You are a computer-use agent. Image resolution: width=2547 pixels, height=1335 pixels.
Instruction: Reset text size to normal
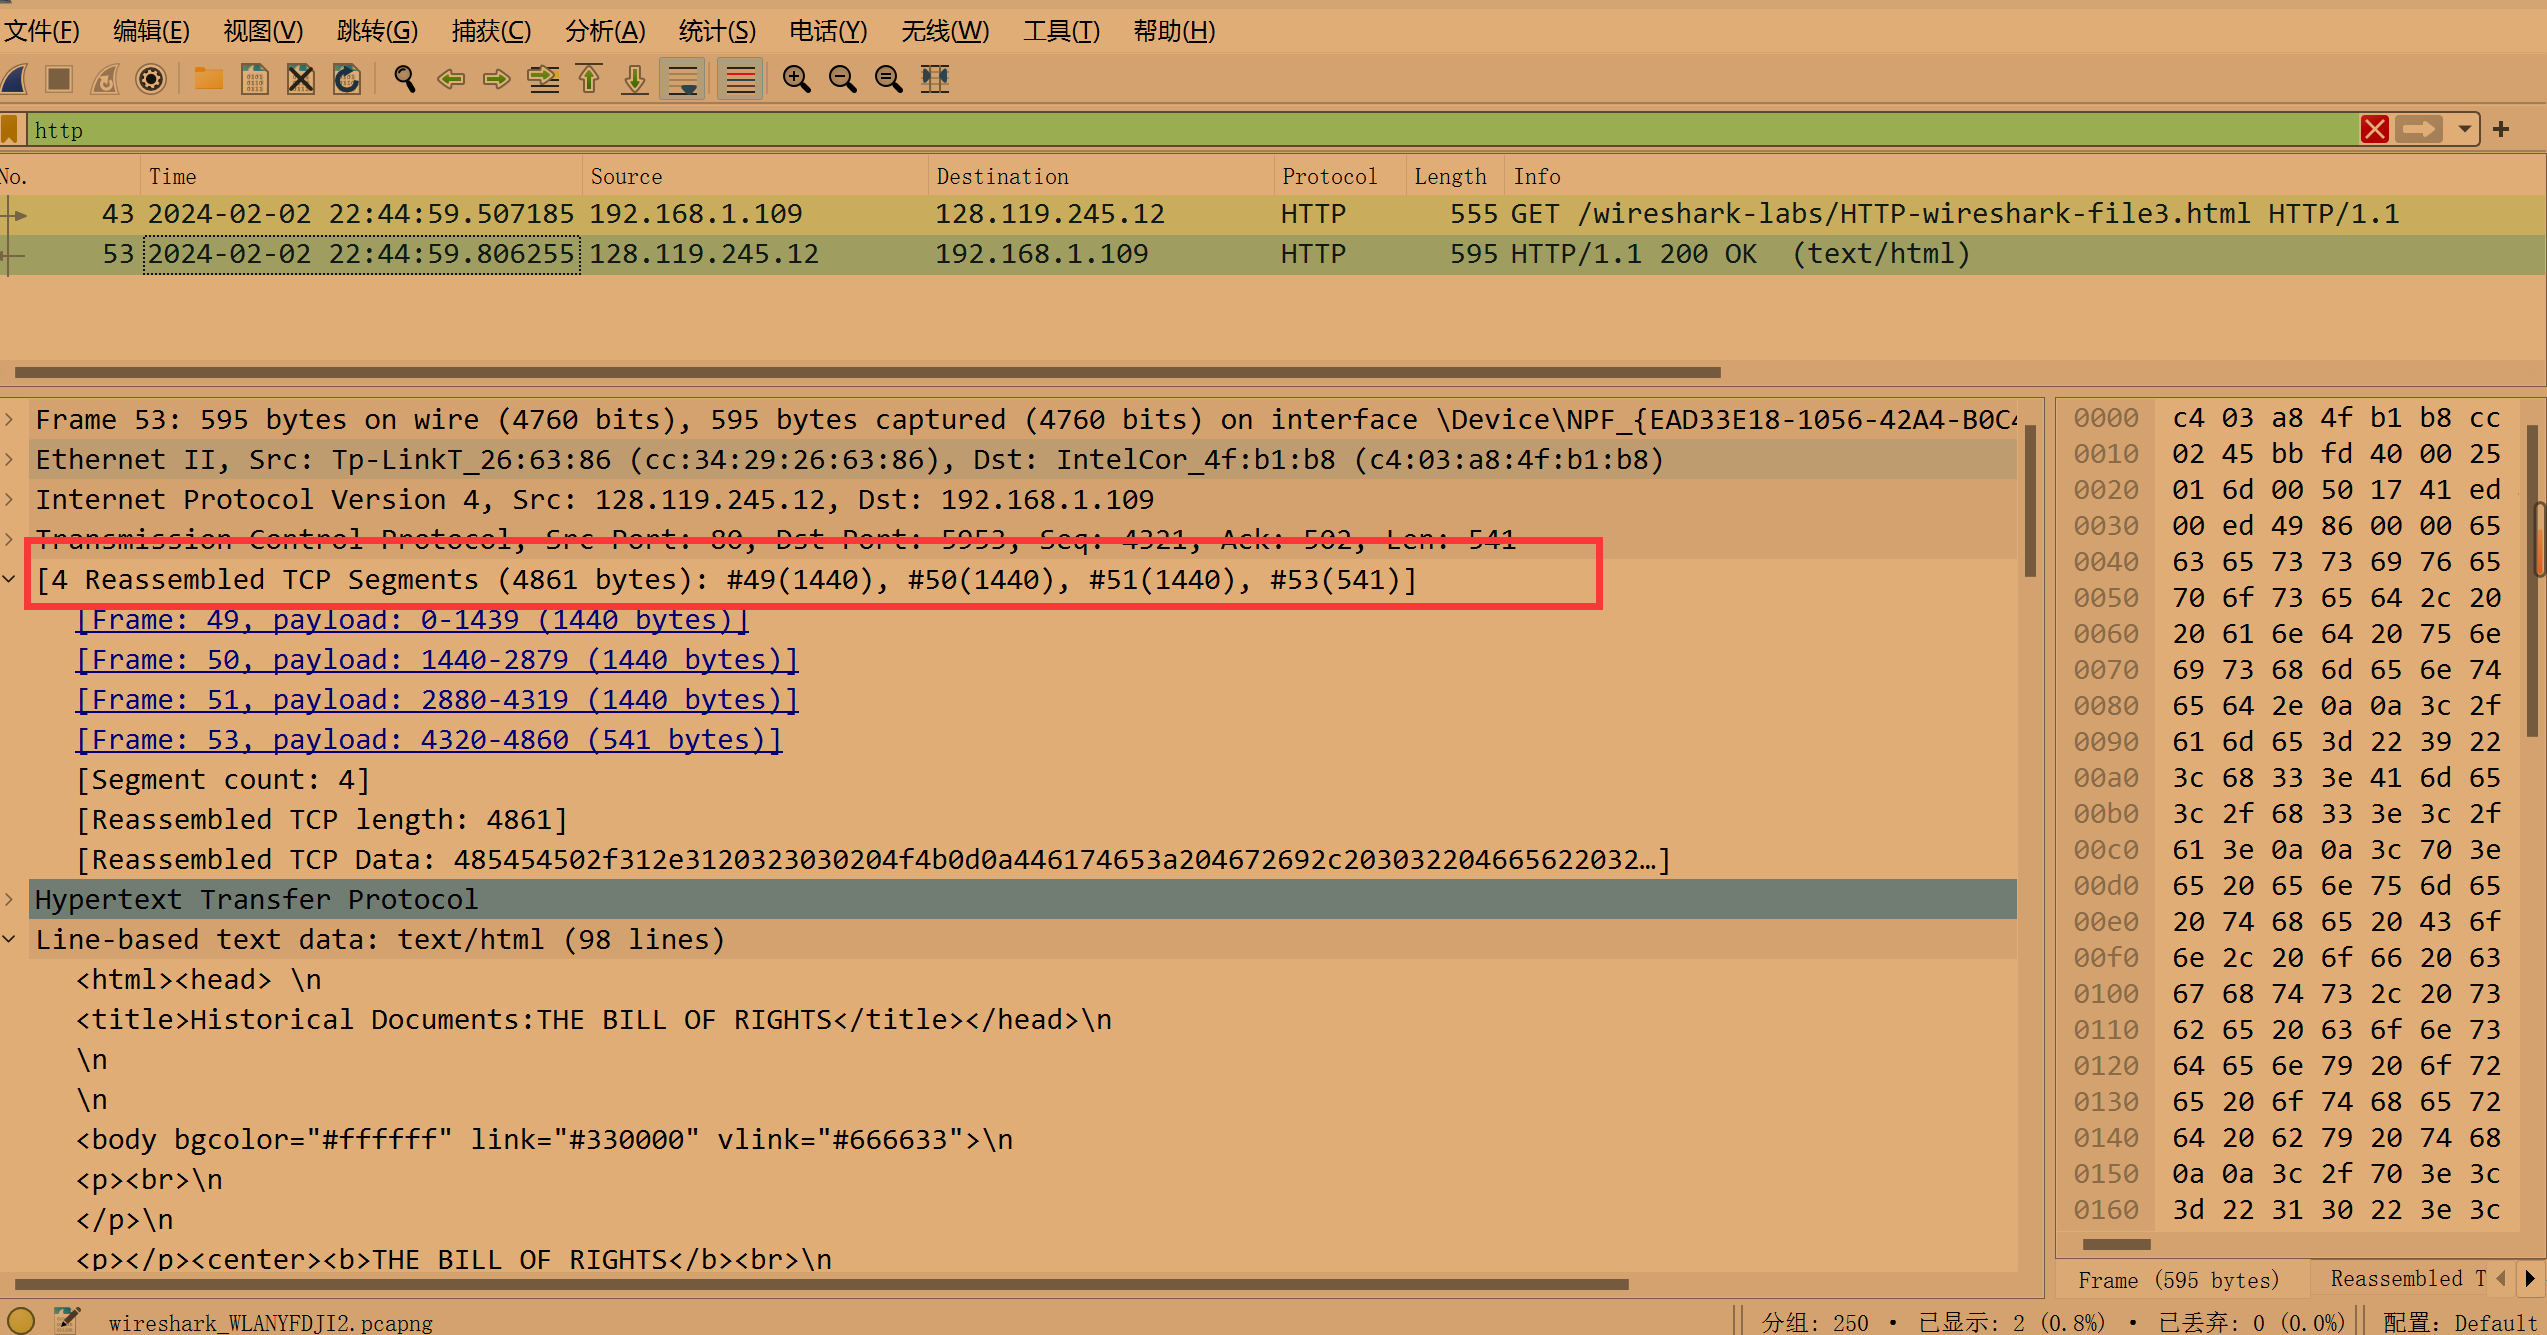click(889, 78)
